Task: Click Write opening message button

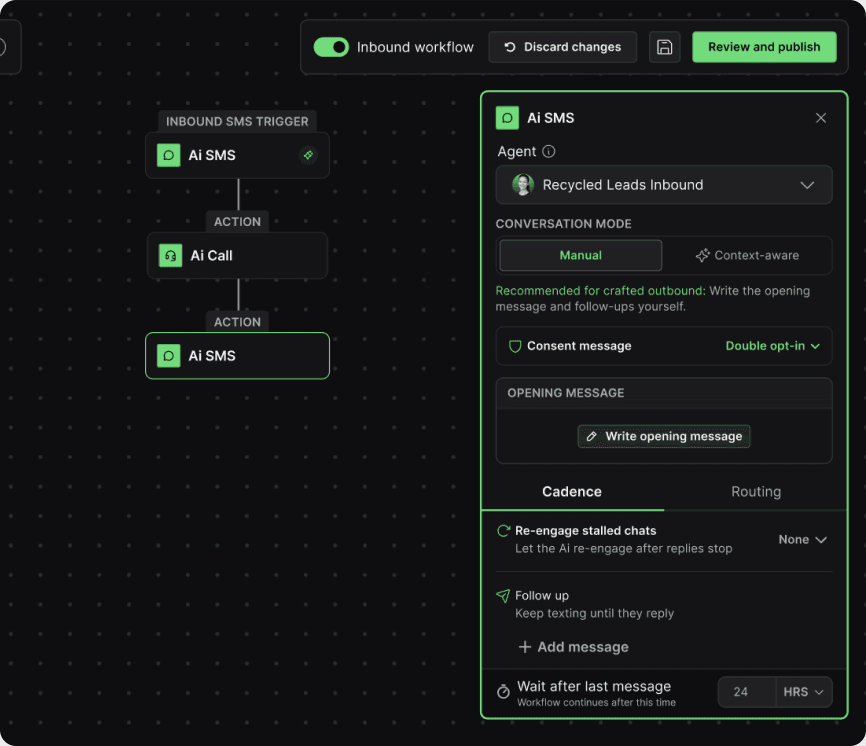Action: point(664,436)
